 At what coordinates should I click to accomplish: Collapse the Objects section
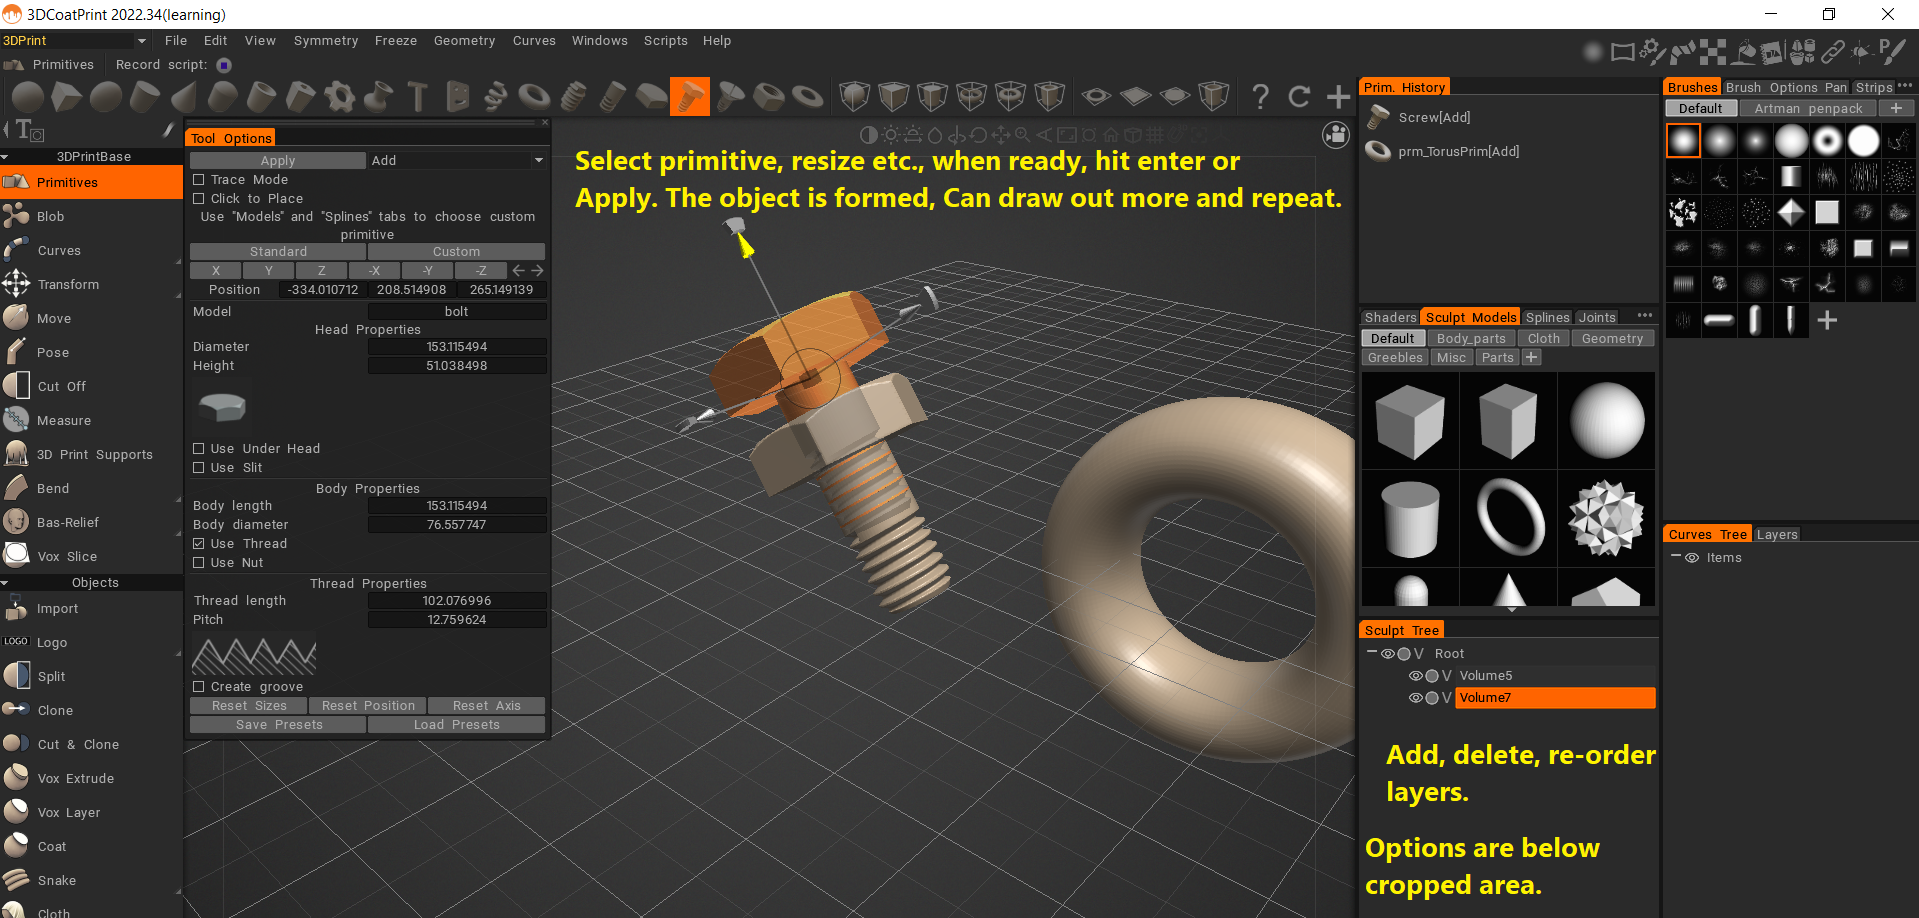point(5,583)
